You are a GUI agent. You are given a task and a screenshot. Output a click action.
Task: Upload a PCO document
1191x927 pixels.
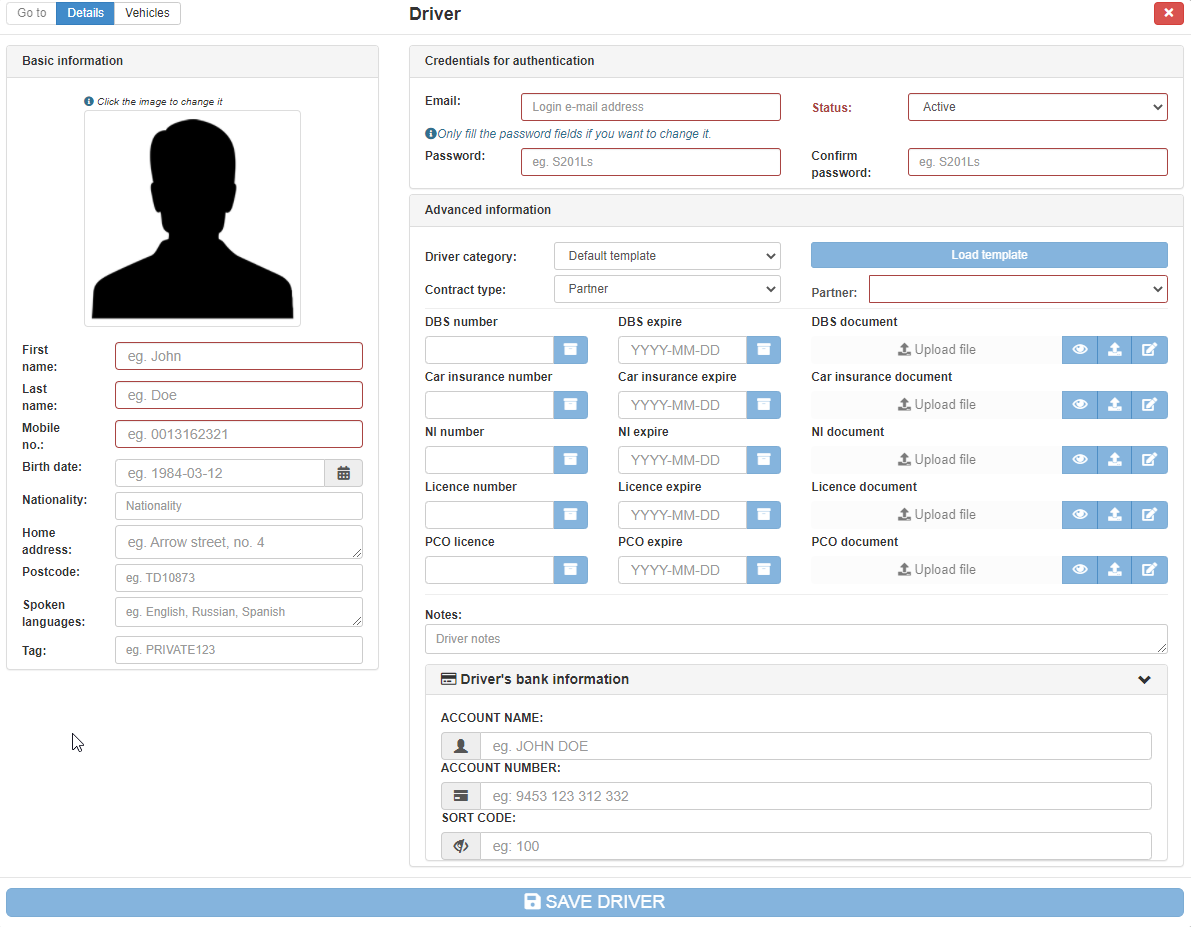click(1115, 569)
